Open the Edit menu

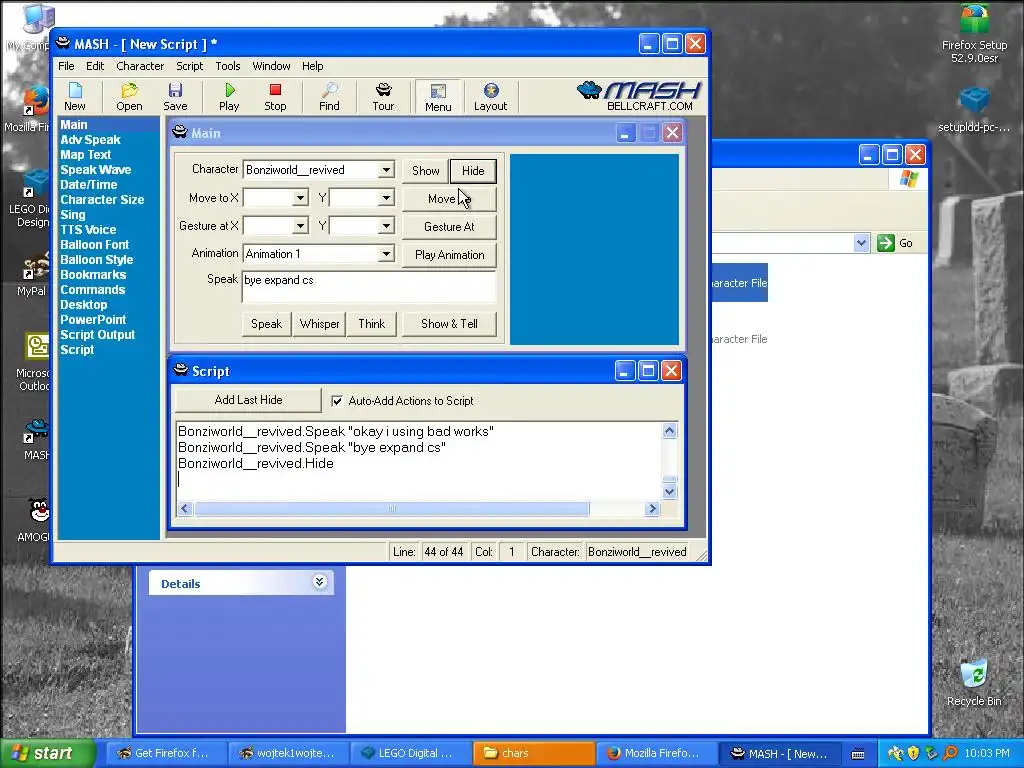click(95, 66)
